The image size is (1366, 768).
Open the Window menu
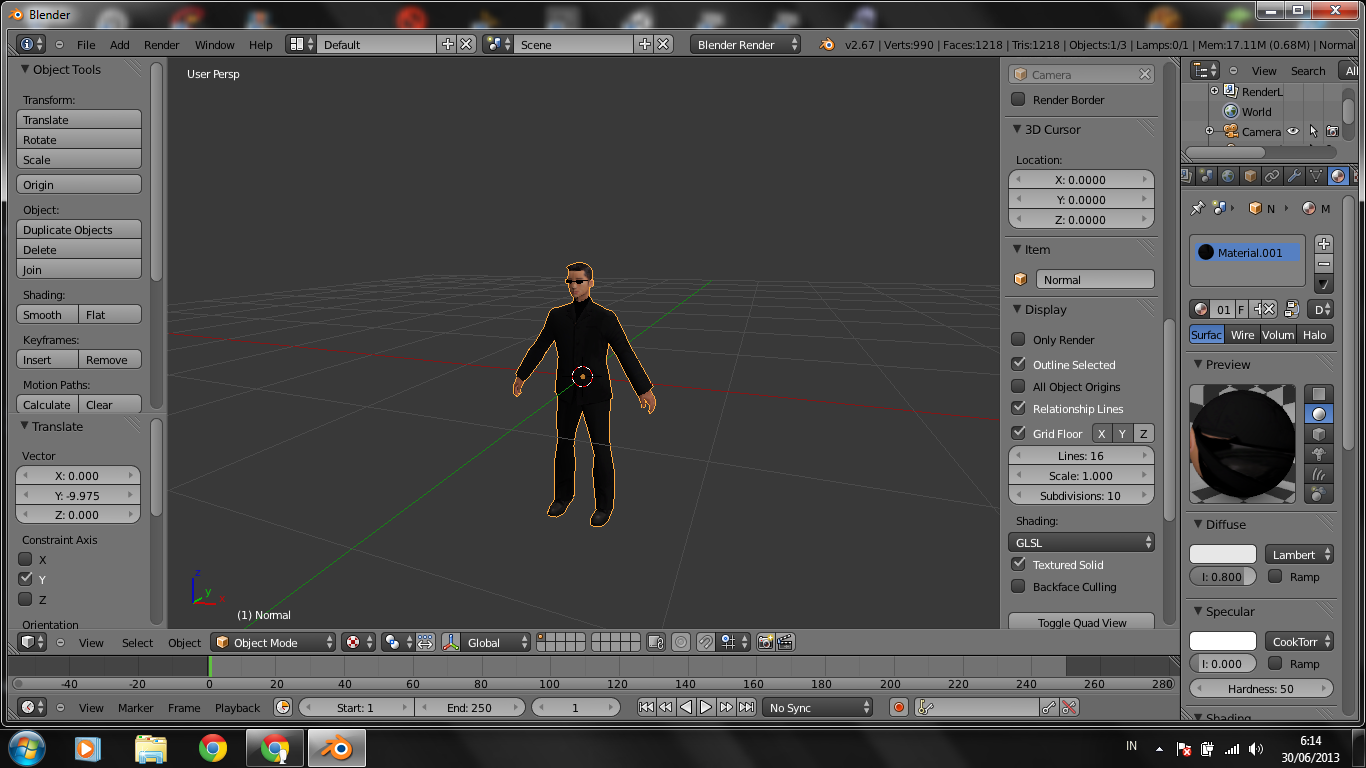click(x=215, y=45)
